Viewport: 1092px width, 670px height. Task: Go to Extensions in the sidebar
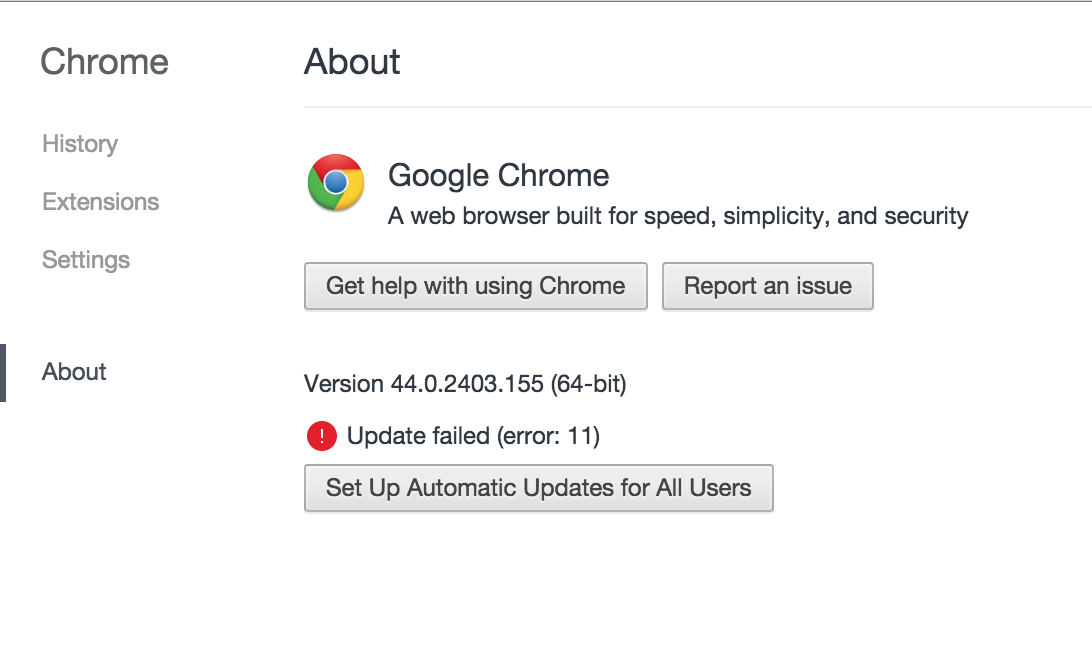101,201
